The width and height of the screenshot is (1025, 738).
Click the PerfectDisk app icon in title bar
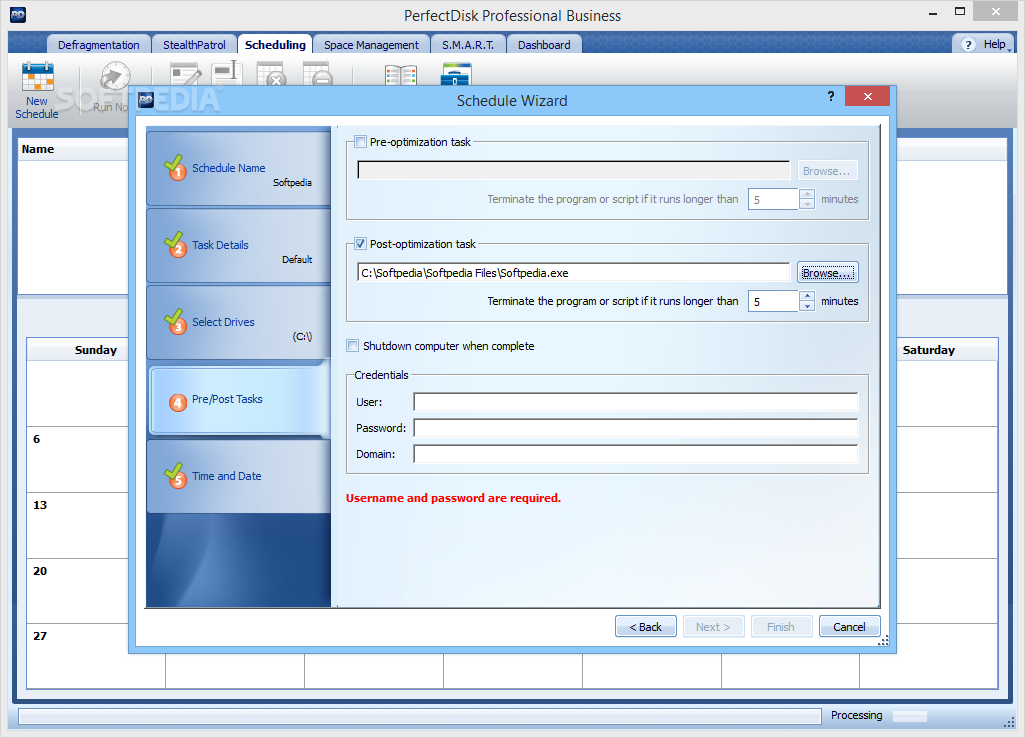tap(18, 15)
